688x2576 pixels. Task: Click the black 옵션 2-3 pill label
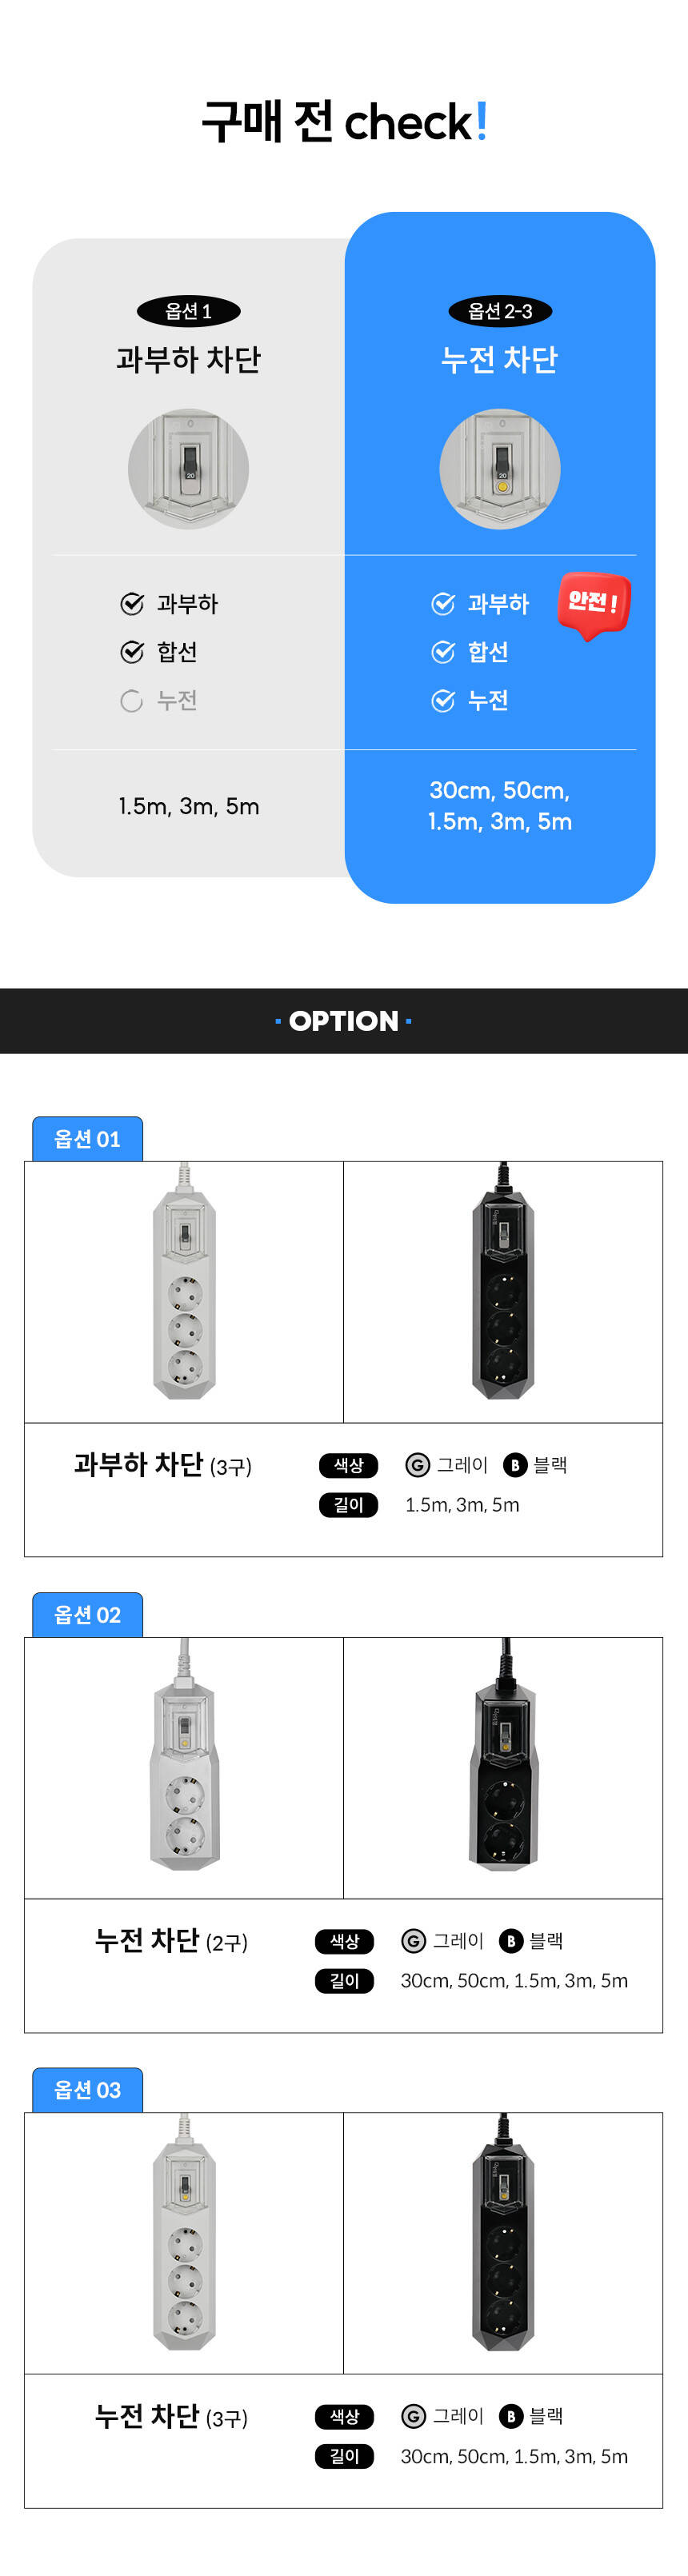point(499,311)
